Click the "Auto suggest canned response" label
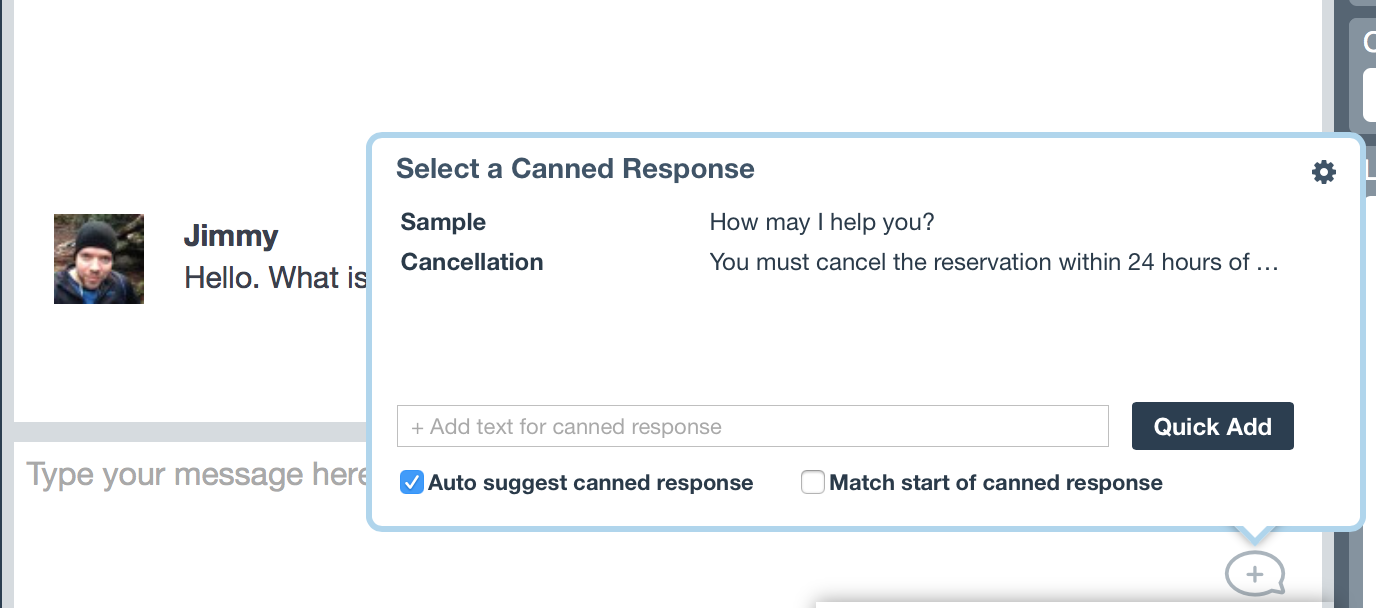The height and width of the screenshot is (608, 1376). click(x=591, y=483)
